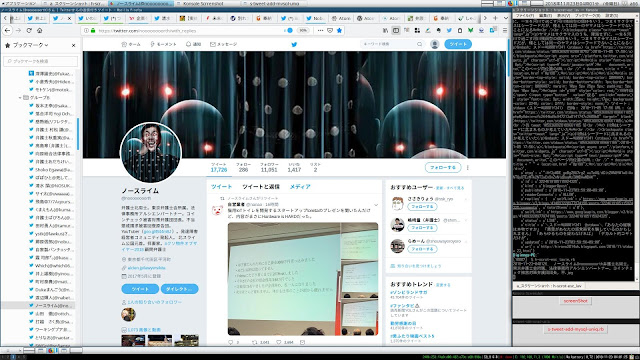The height and width of the screenshot is (360, 640).
Task: Like the tweet with the heart icon
Action: [x=279, y=342]
